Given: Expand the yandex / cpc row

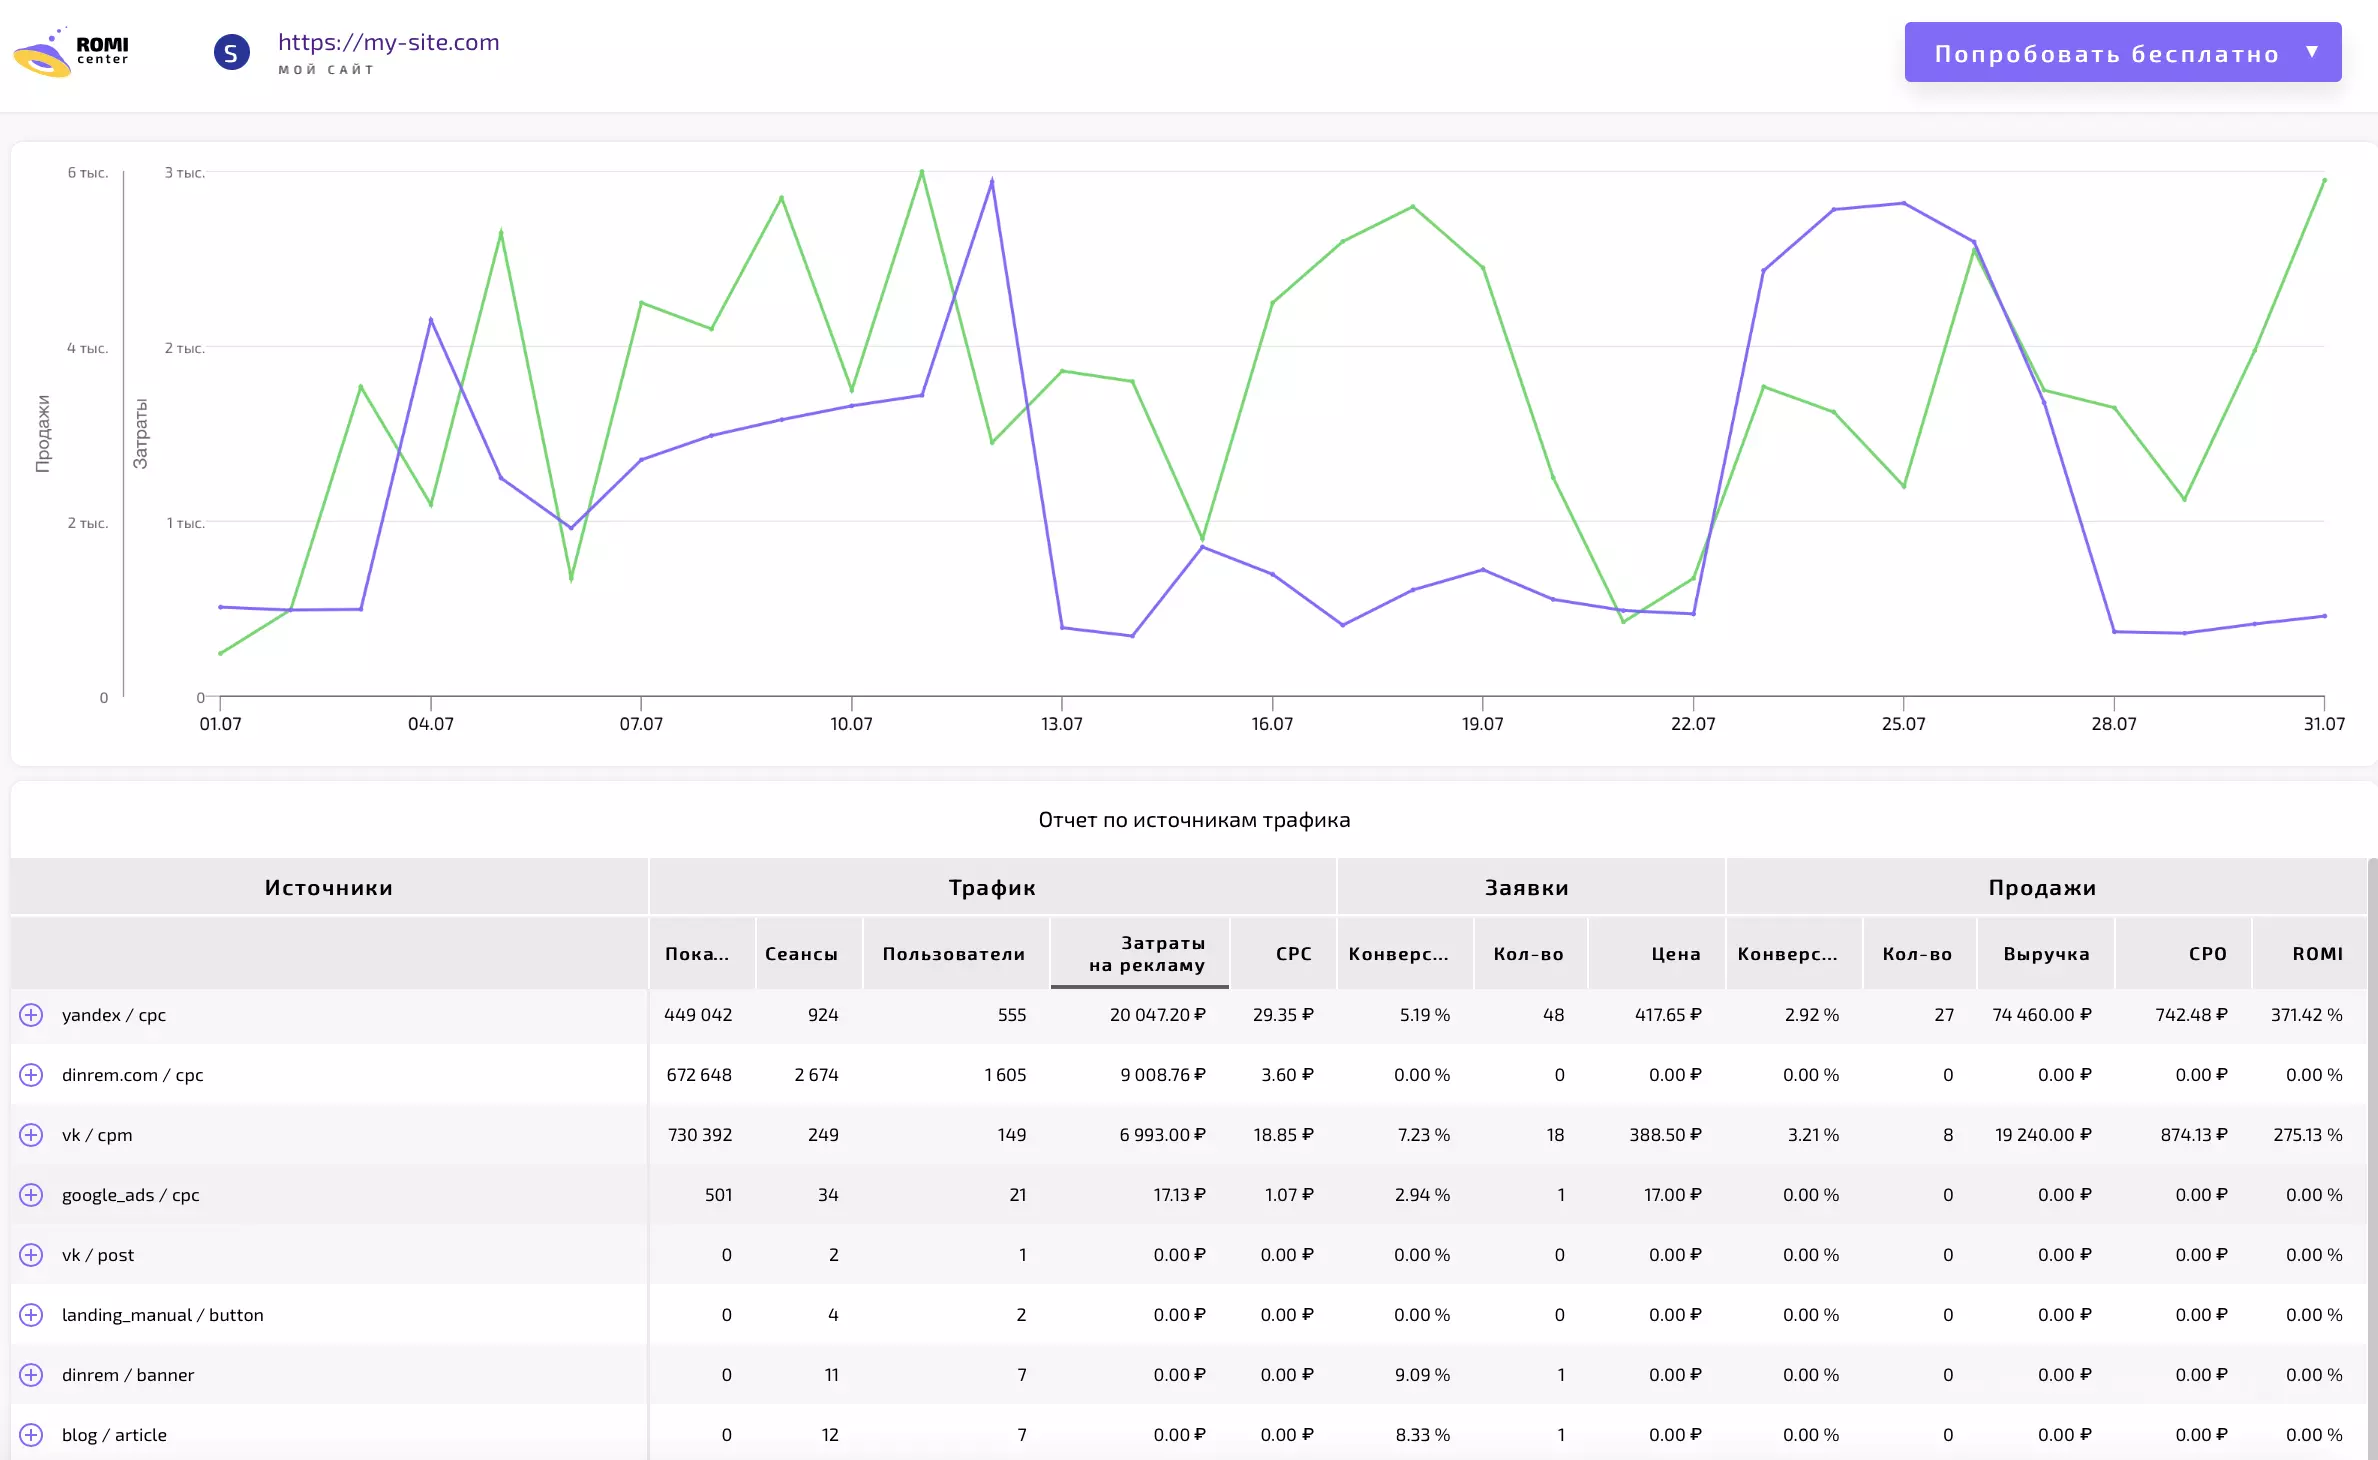Looking at the screenshot, I should point(31,1015).
